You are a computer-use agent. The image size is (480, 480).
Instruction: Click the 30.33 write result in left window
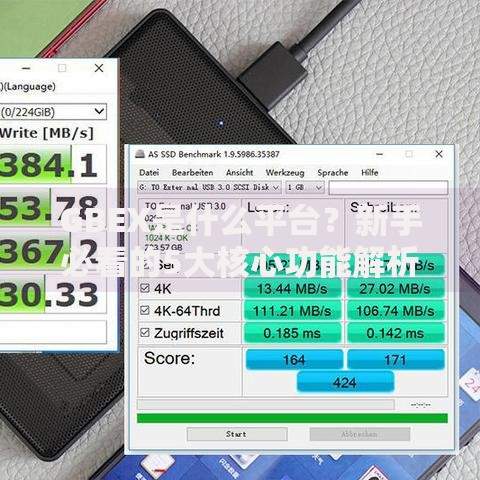click(x=53, y=294)
